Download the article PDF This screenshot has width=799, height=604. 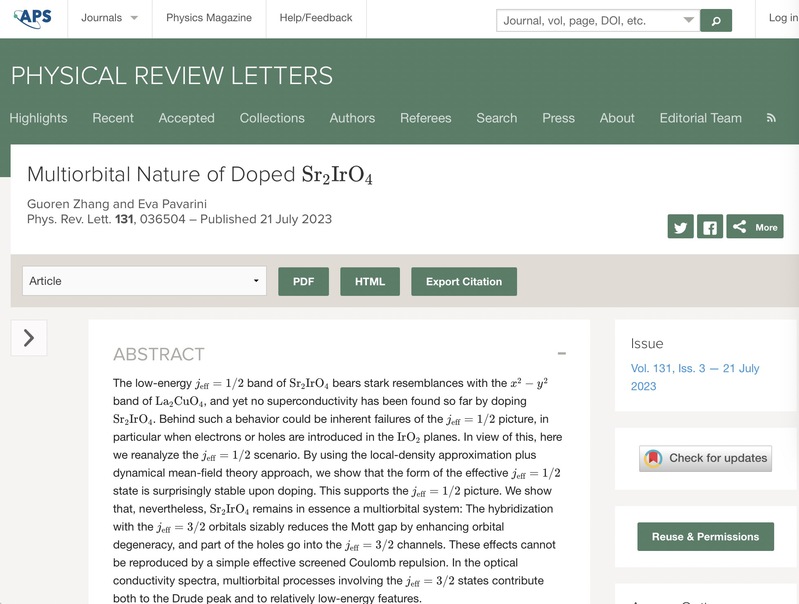pos(303,281)
